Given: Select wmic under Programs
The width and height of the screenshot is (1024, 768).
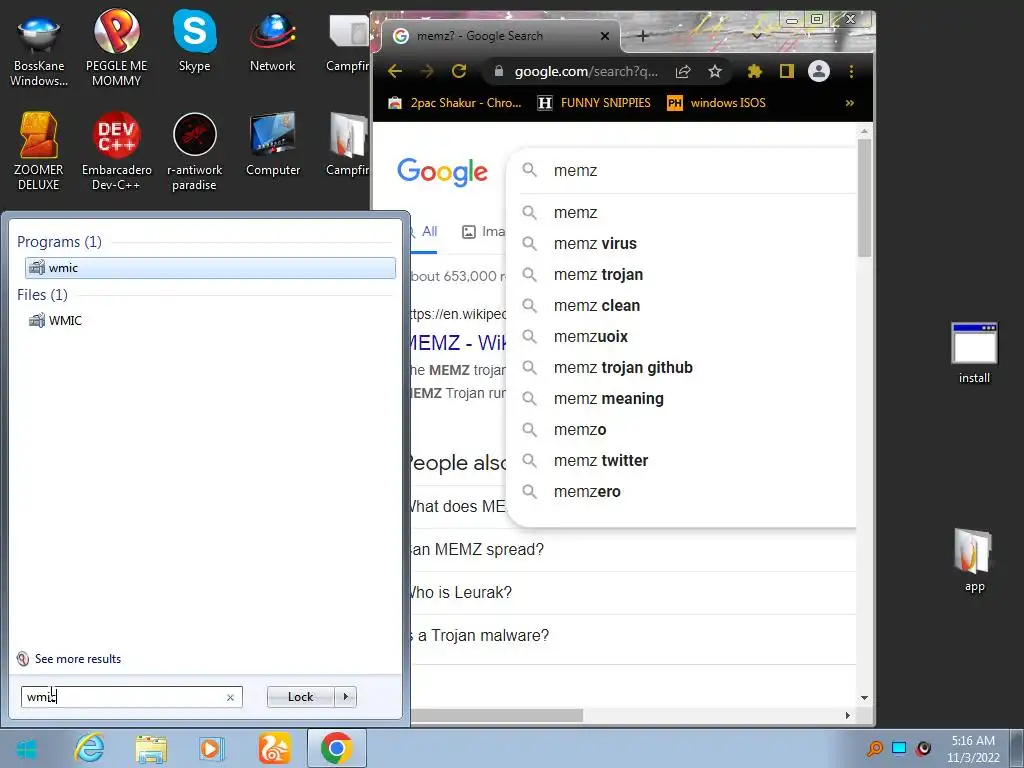Looking at the screenshot, I should click(210, 268).
